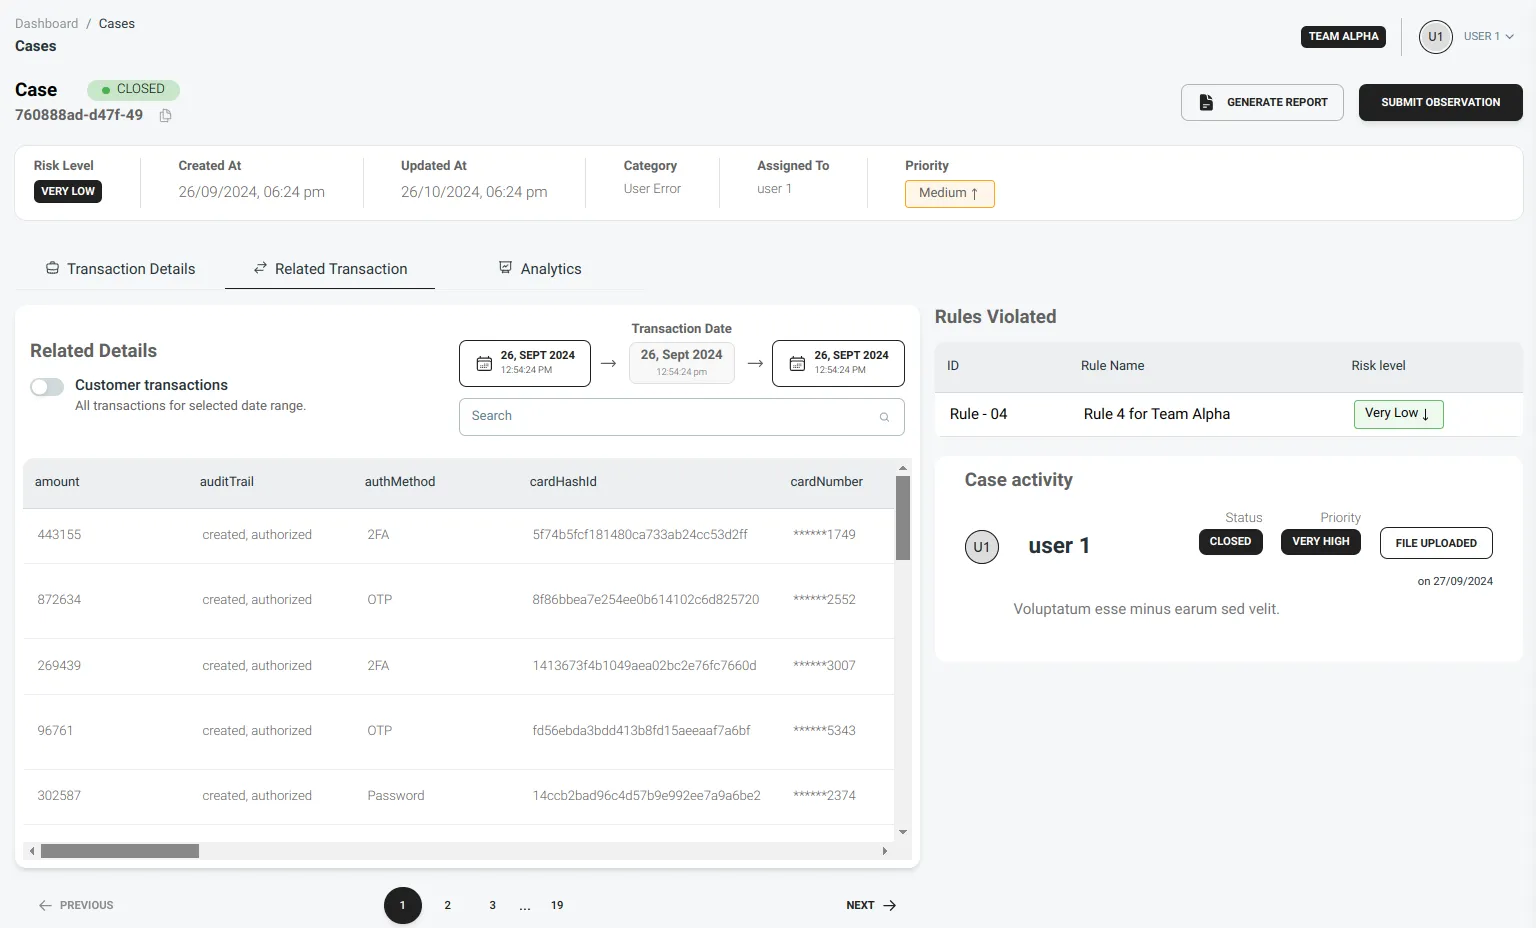Select the row with amount 269439
The image size is (1536, 928).
point(459,666)
